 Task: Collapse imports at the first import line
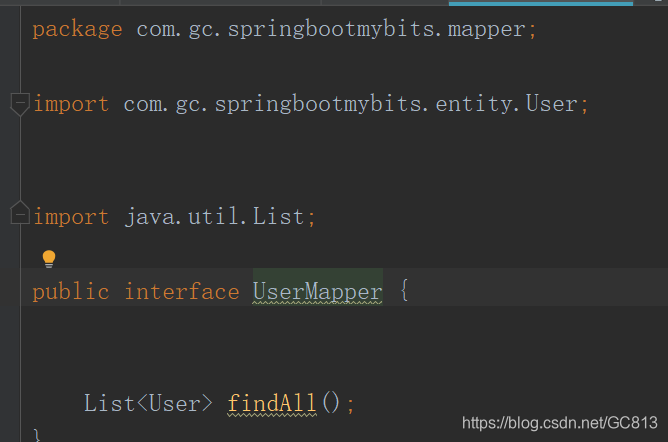[x=20, y=104]
